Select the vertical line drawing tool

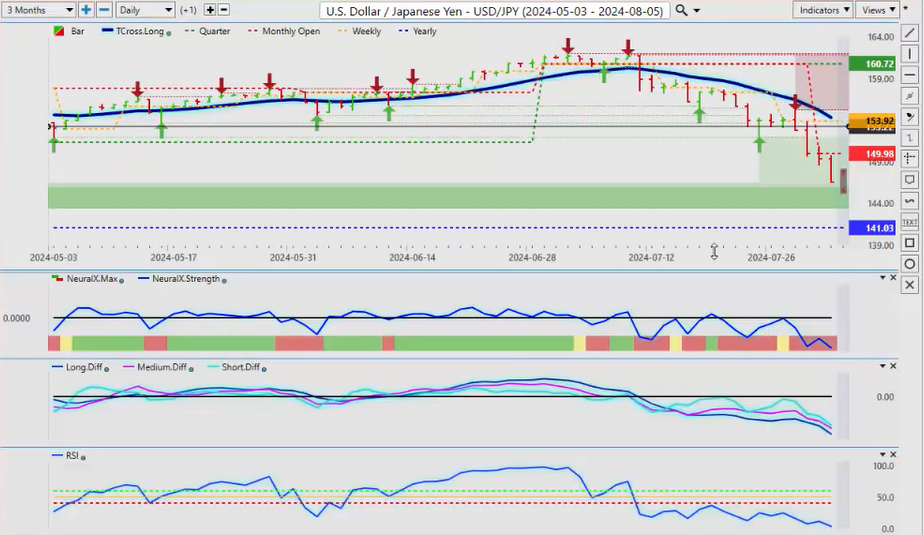point(910,54)
